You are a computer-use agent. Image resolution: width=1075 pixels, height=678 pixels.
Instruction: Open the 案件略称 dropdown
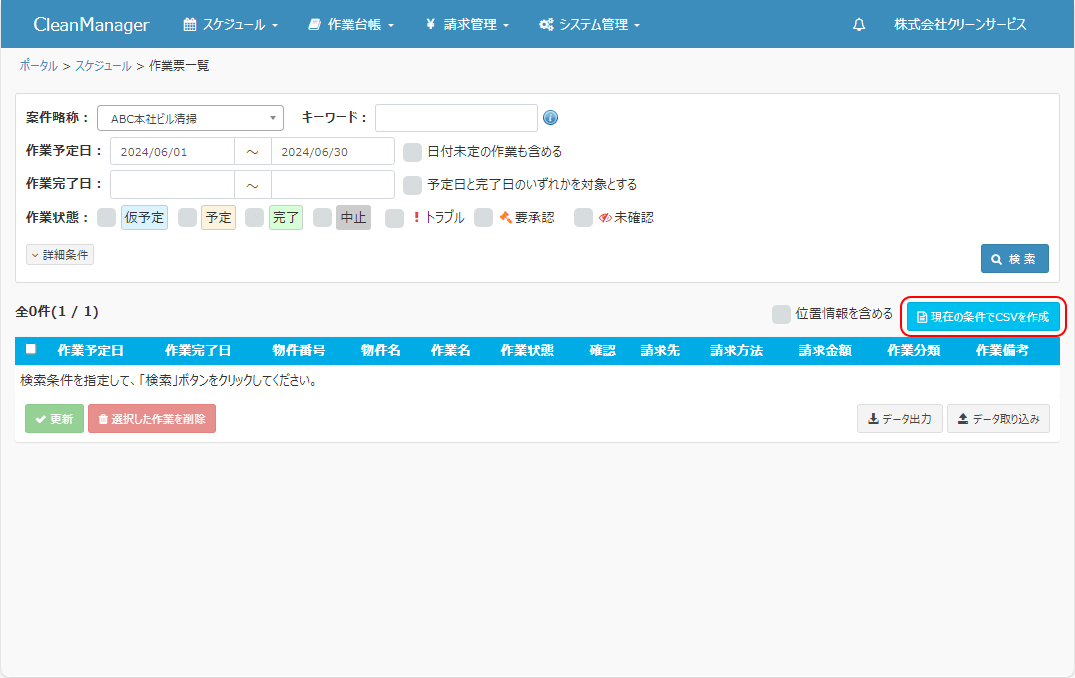pos(190,118)
